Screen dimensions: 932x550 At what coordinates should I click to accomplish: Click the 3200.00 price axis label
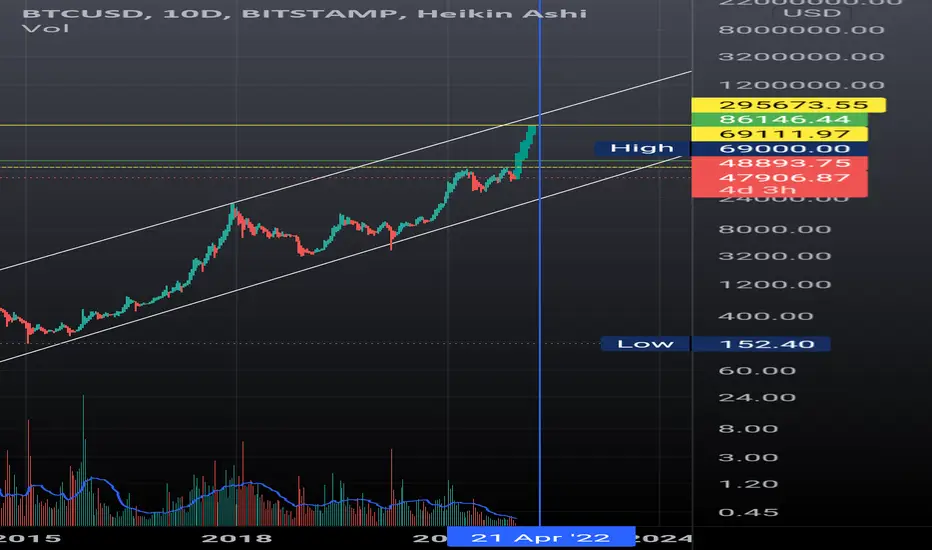[x=774, y=256]
